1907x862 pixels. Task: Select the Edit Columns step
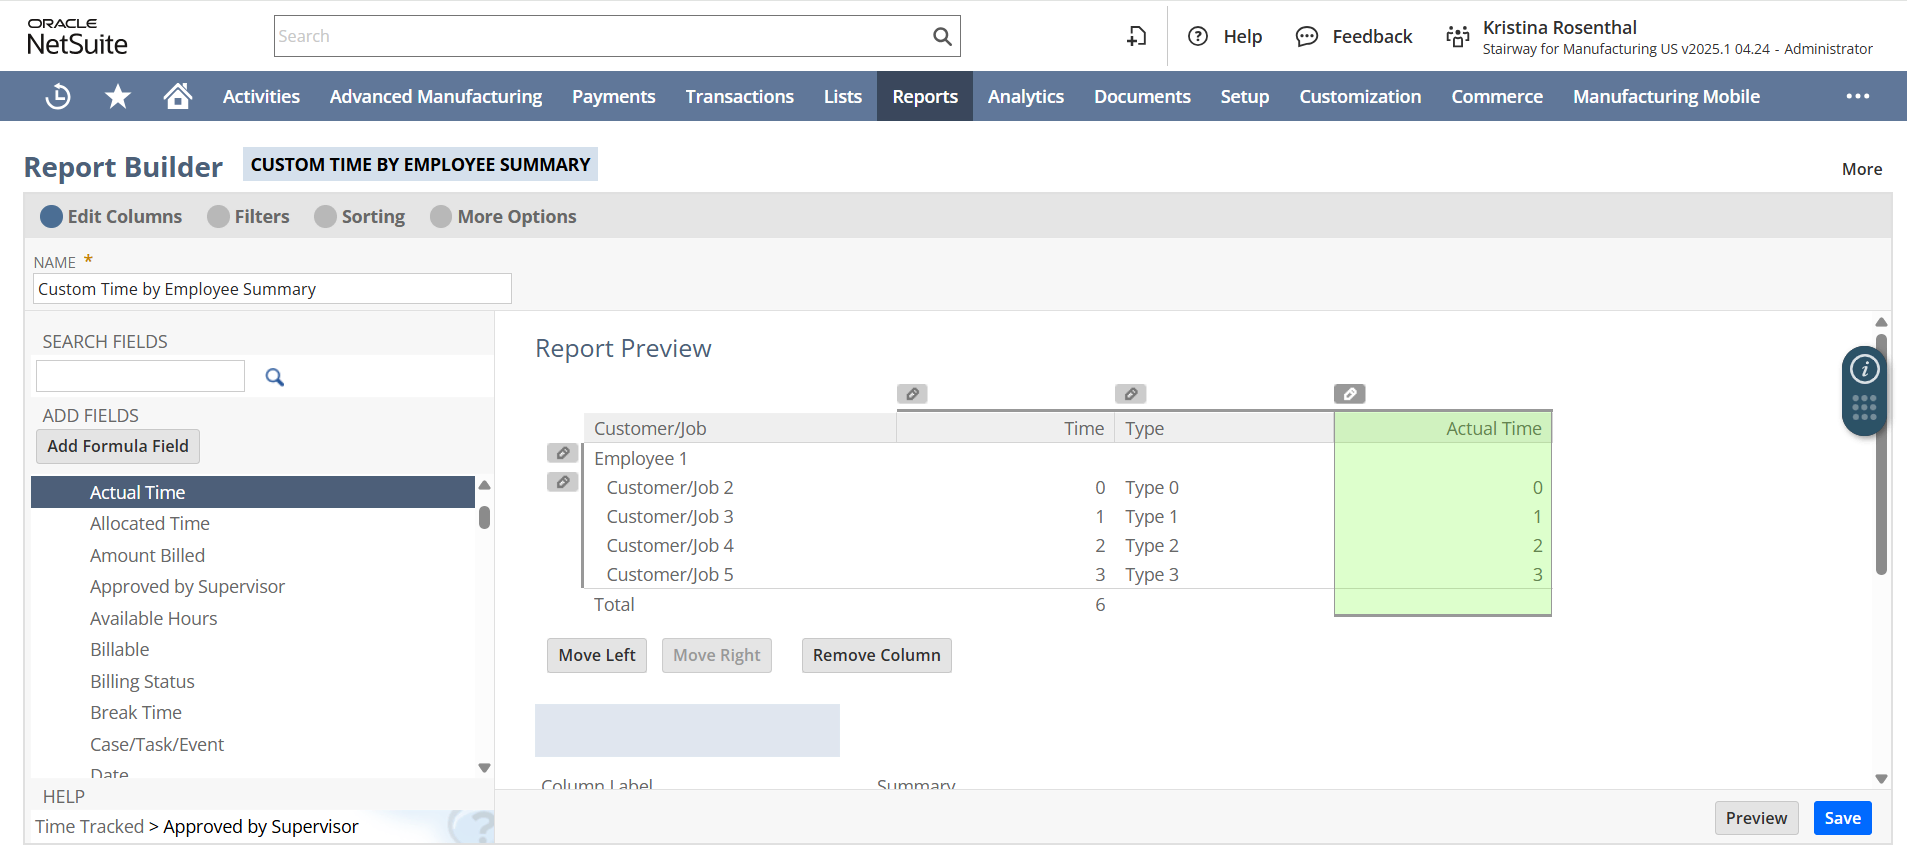pos(111,217)
